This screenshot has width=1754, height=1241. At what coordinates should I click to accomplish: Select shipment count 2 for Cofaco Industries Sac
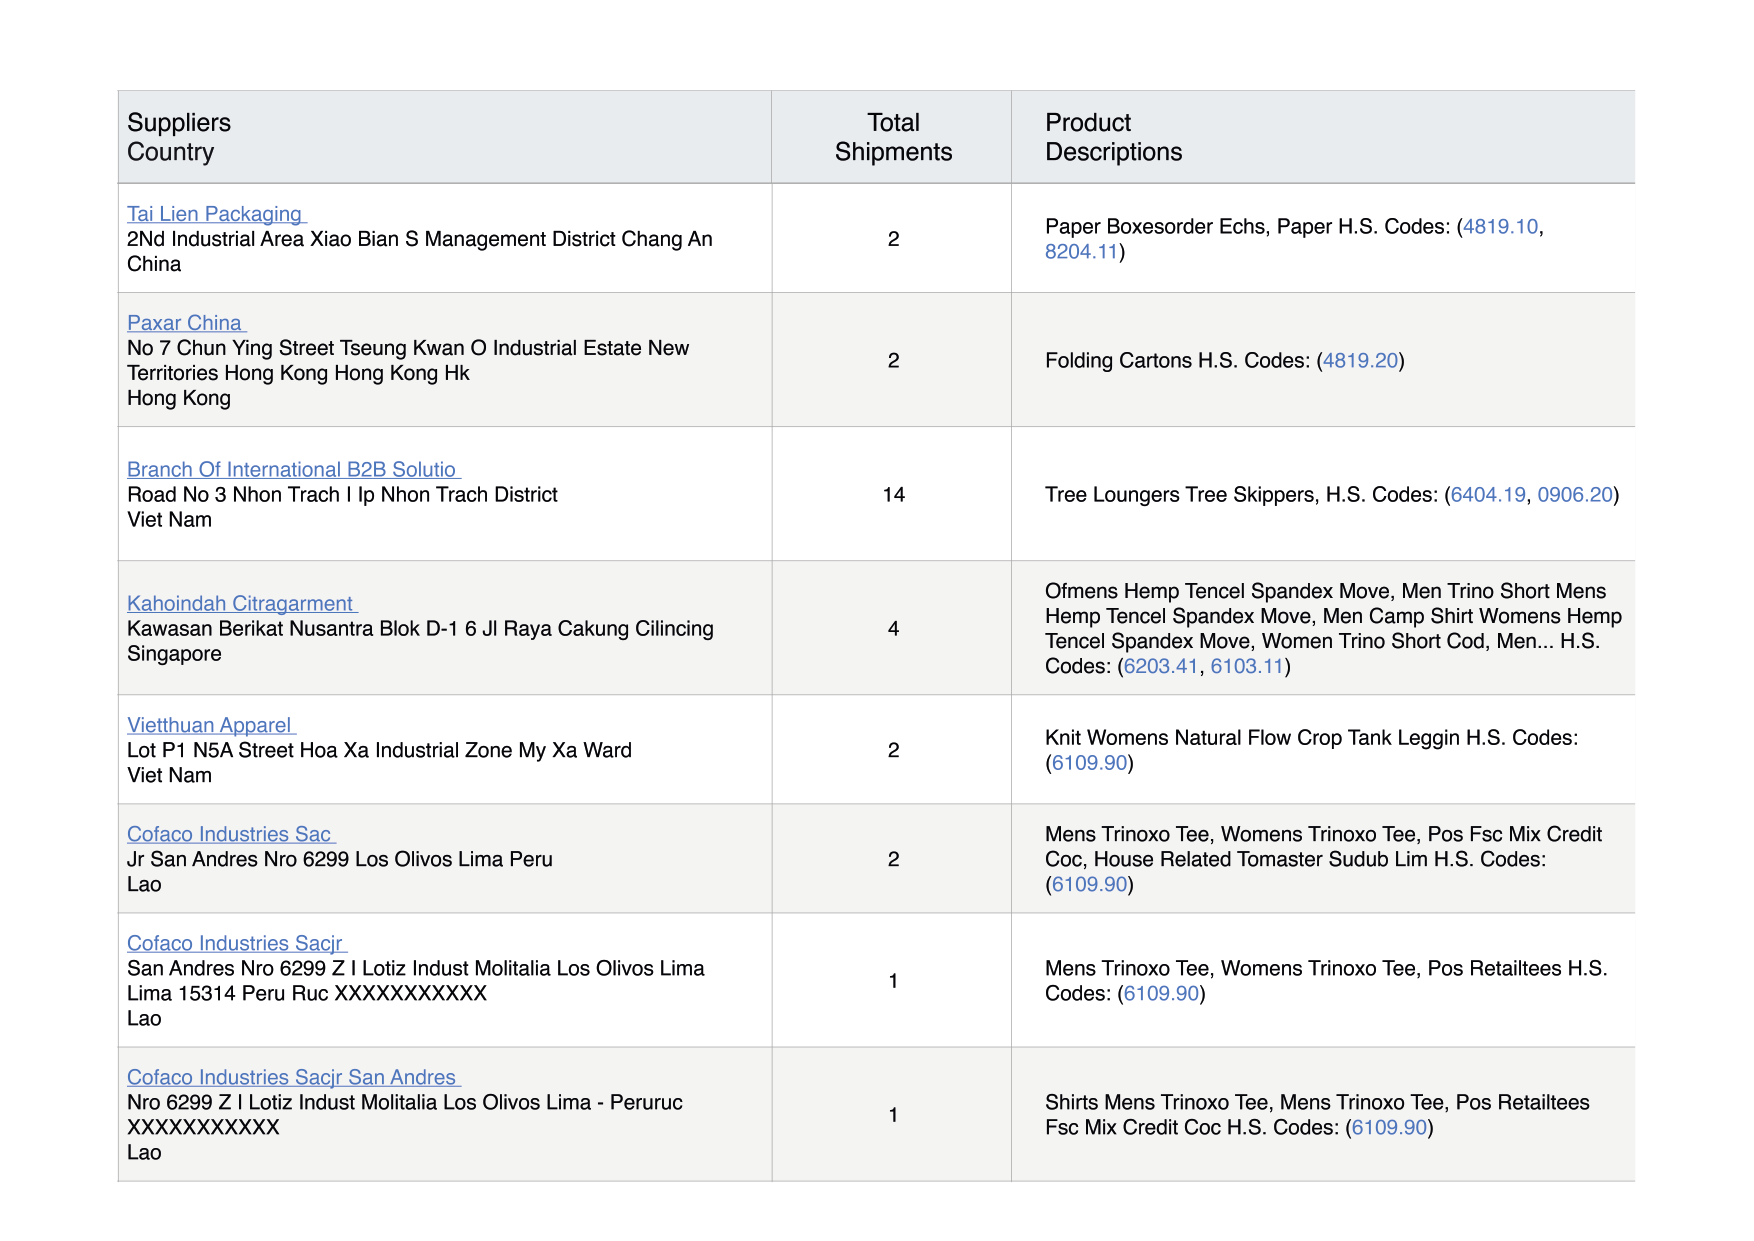tap(893, 860)
